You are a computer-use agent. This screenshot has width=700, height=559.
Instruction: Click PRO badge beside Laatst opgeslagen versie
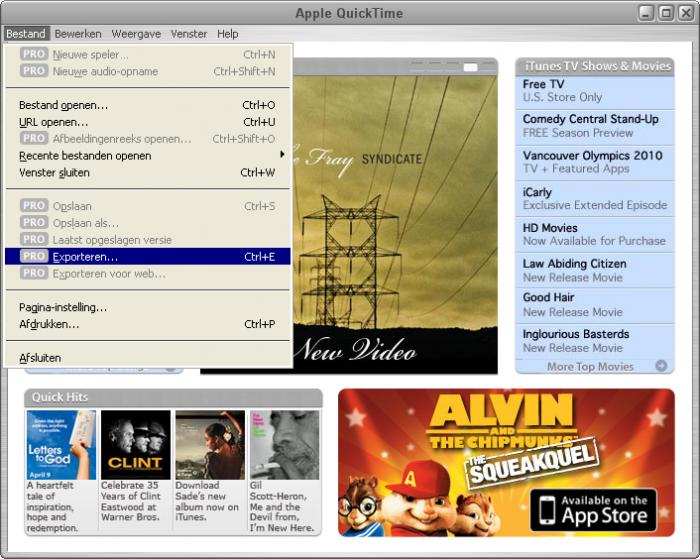tap(34, 240)
